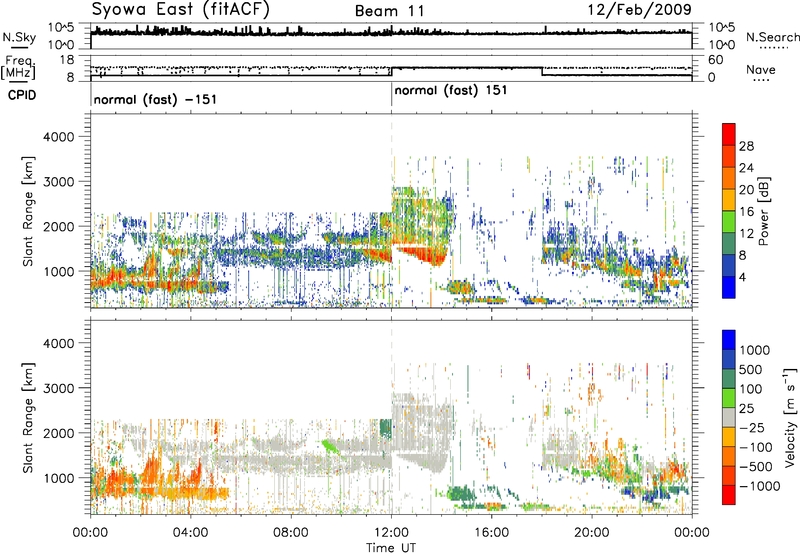Click the blue top of the velocity colorbar
This screenshot has height=554, width=800.
(729, 340)
